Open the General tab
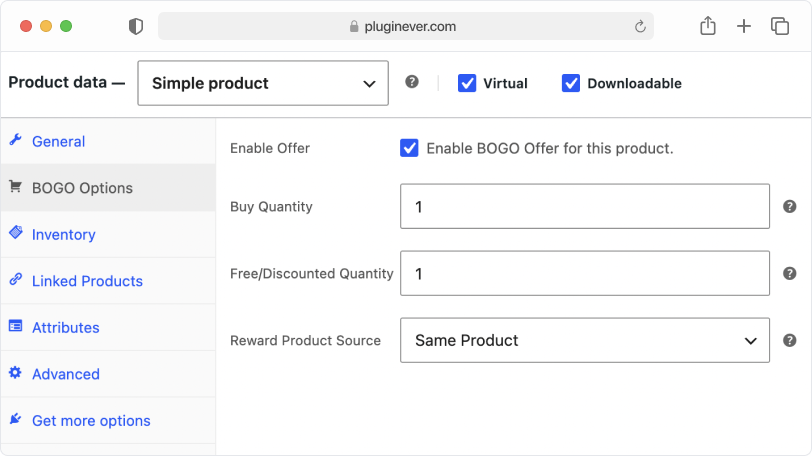Image resolution: width=812 pixels, height=456 pixels. click(x=108, y=141)
